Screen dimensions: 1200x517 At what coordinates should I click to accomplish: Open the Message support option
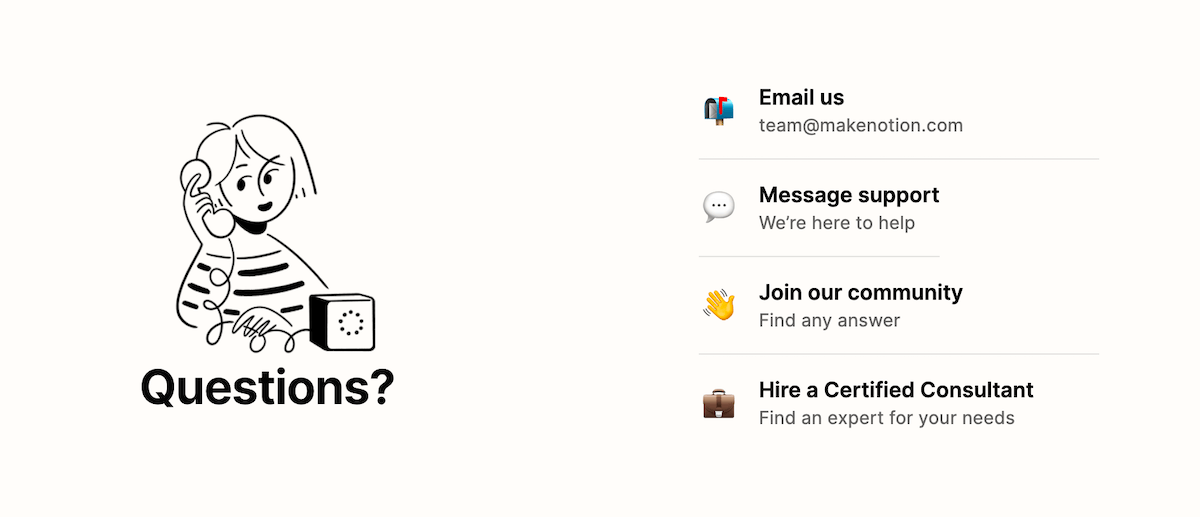click(849, 195)
